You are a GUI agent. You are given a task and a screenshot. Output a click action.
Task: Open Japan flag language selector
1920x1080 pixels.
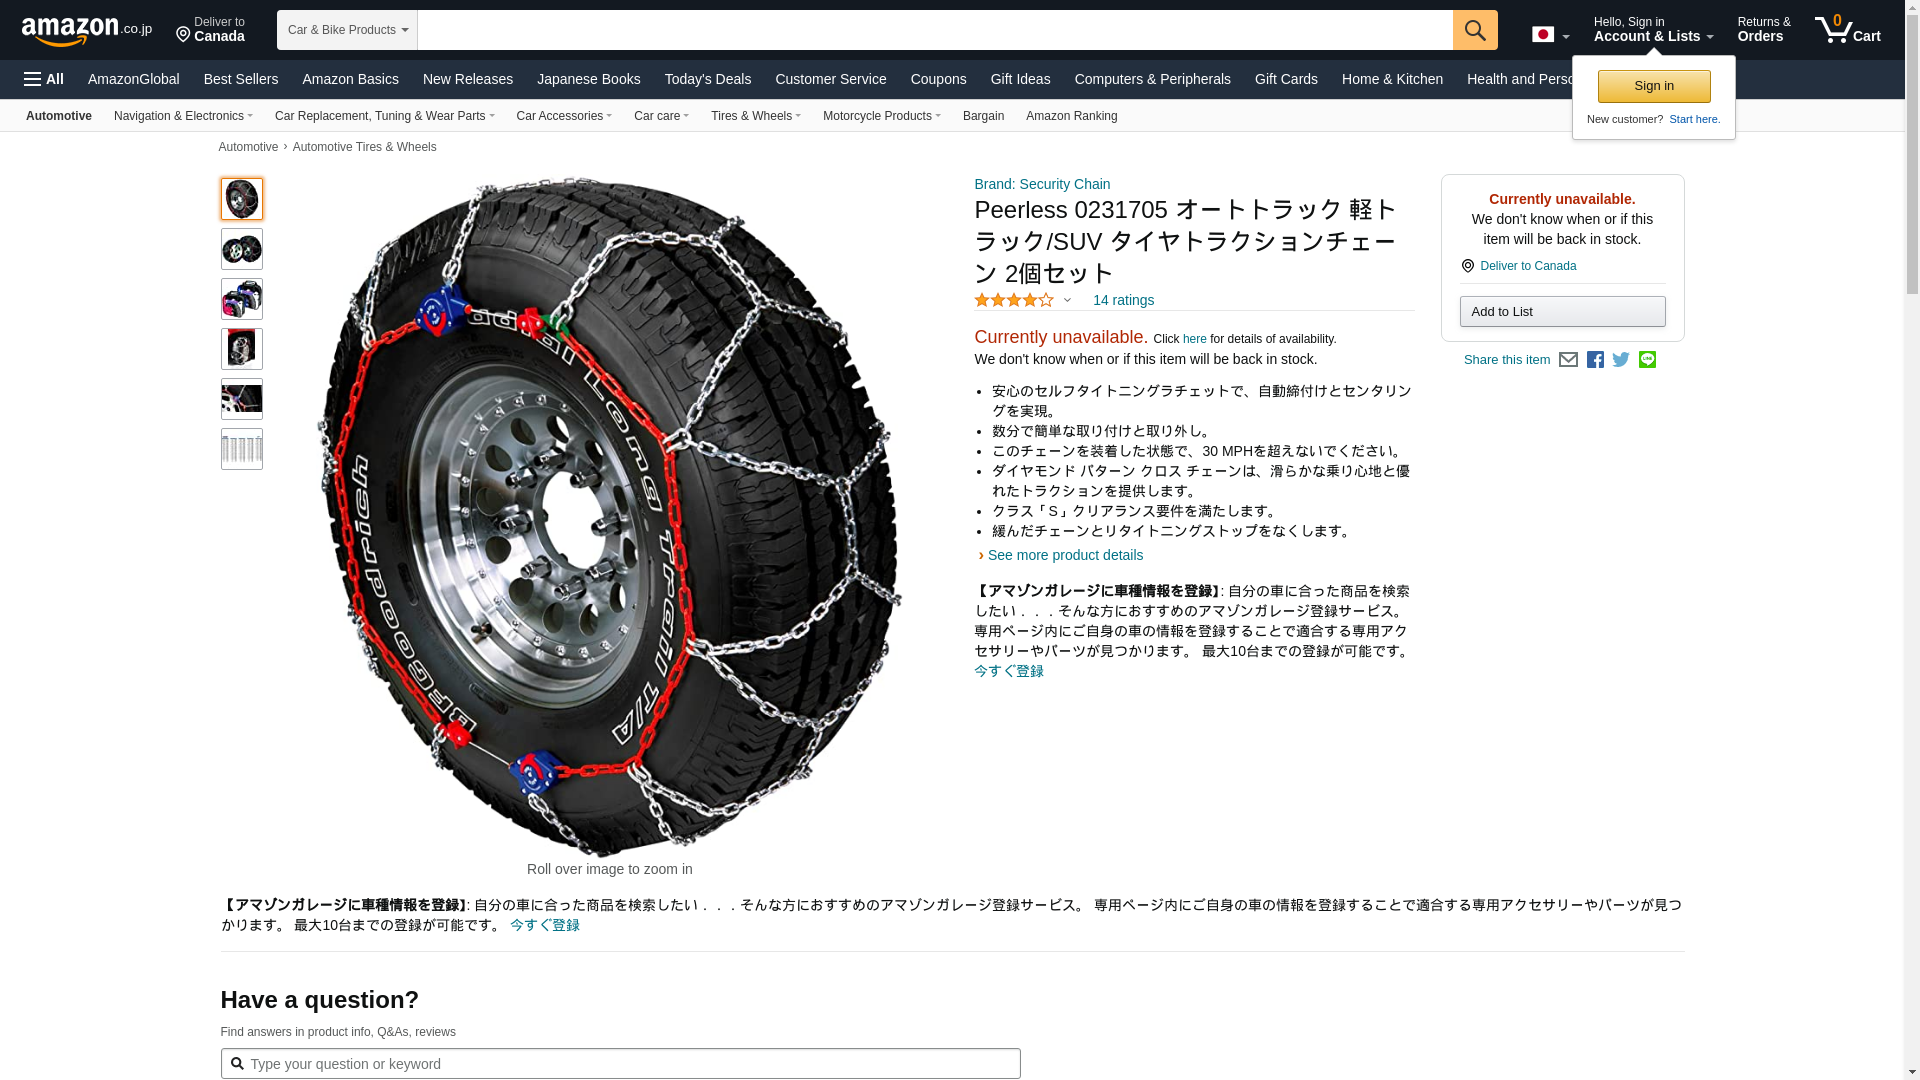(1550, 35)
